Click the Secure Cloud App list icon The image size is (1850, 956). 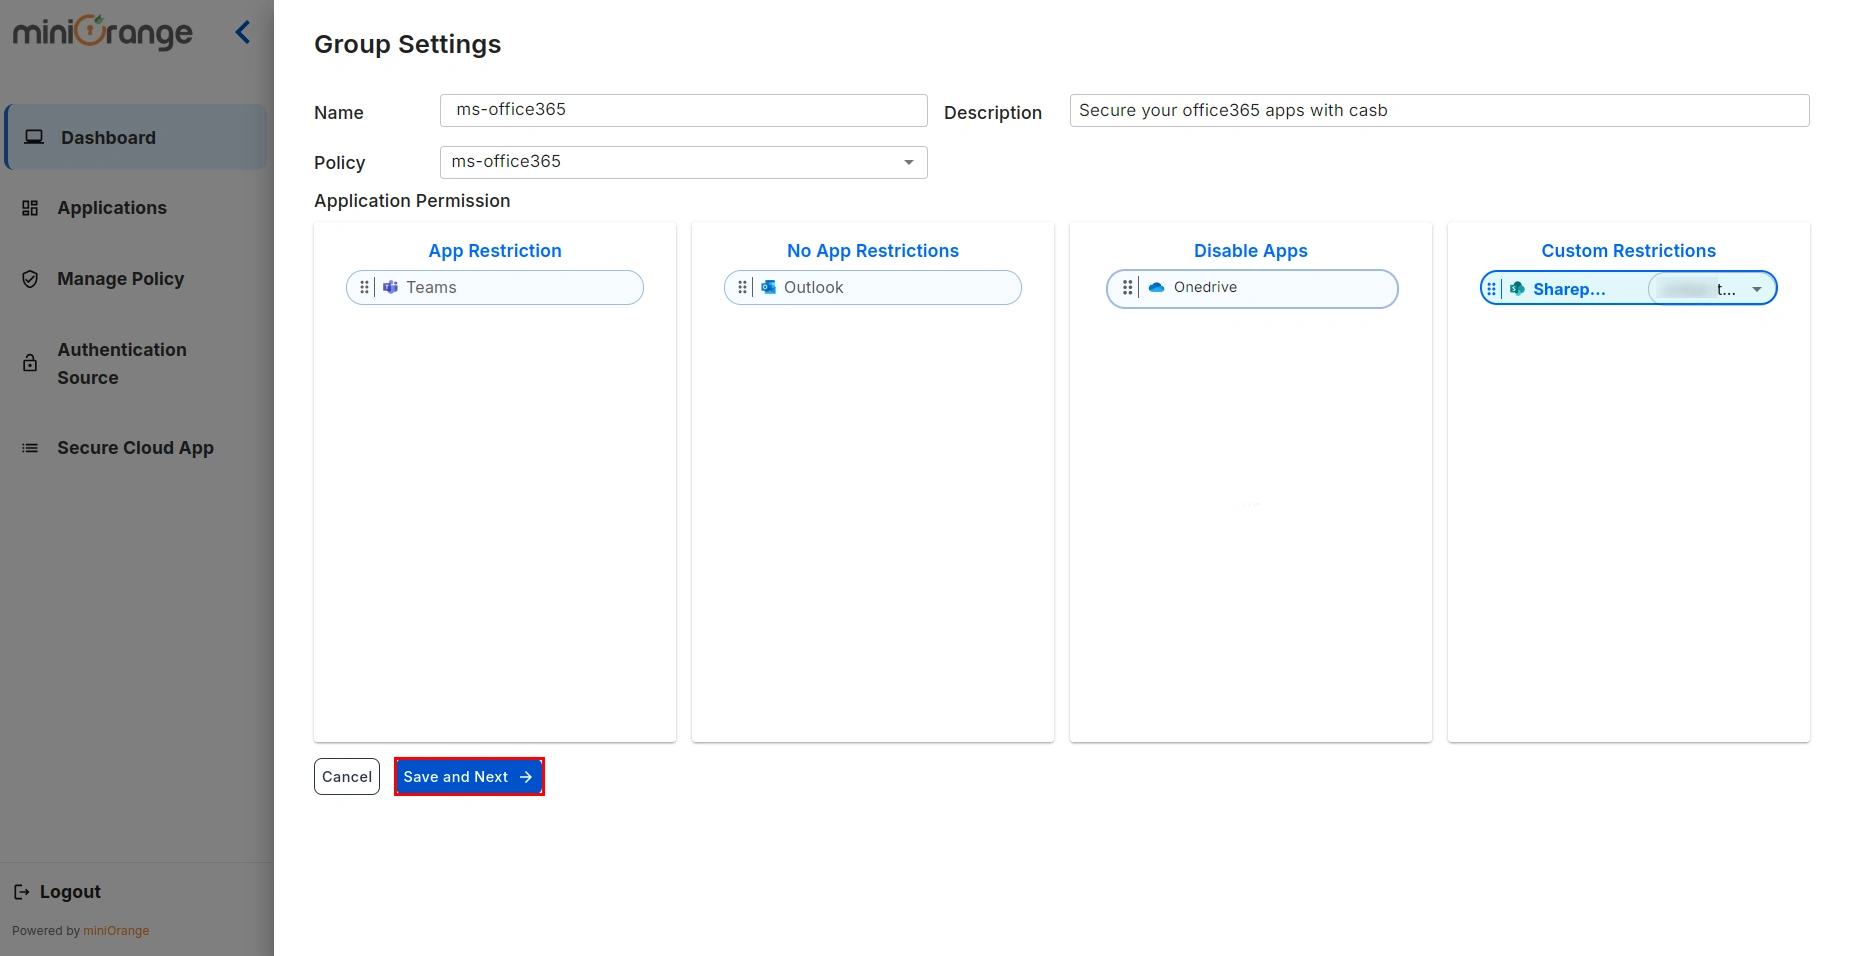click(30, 448)
